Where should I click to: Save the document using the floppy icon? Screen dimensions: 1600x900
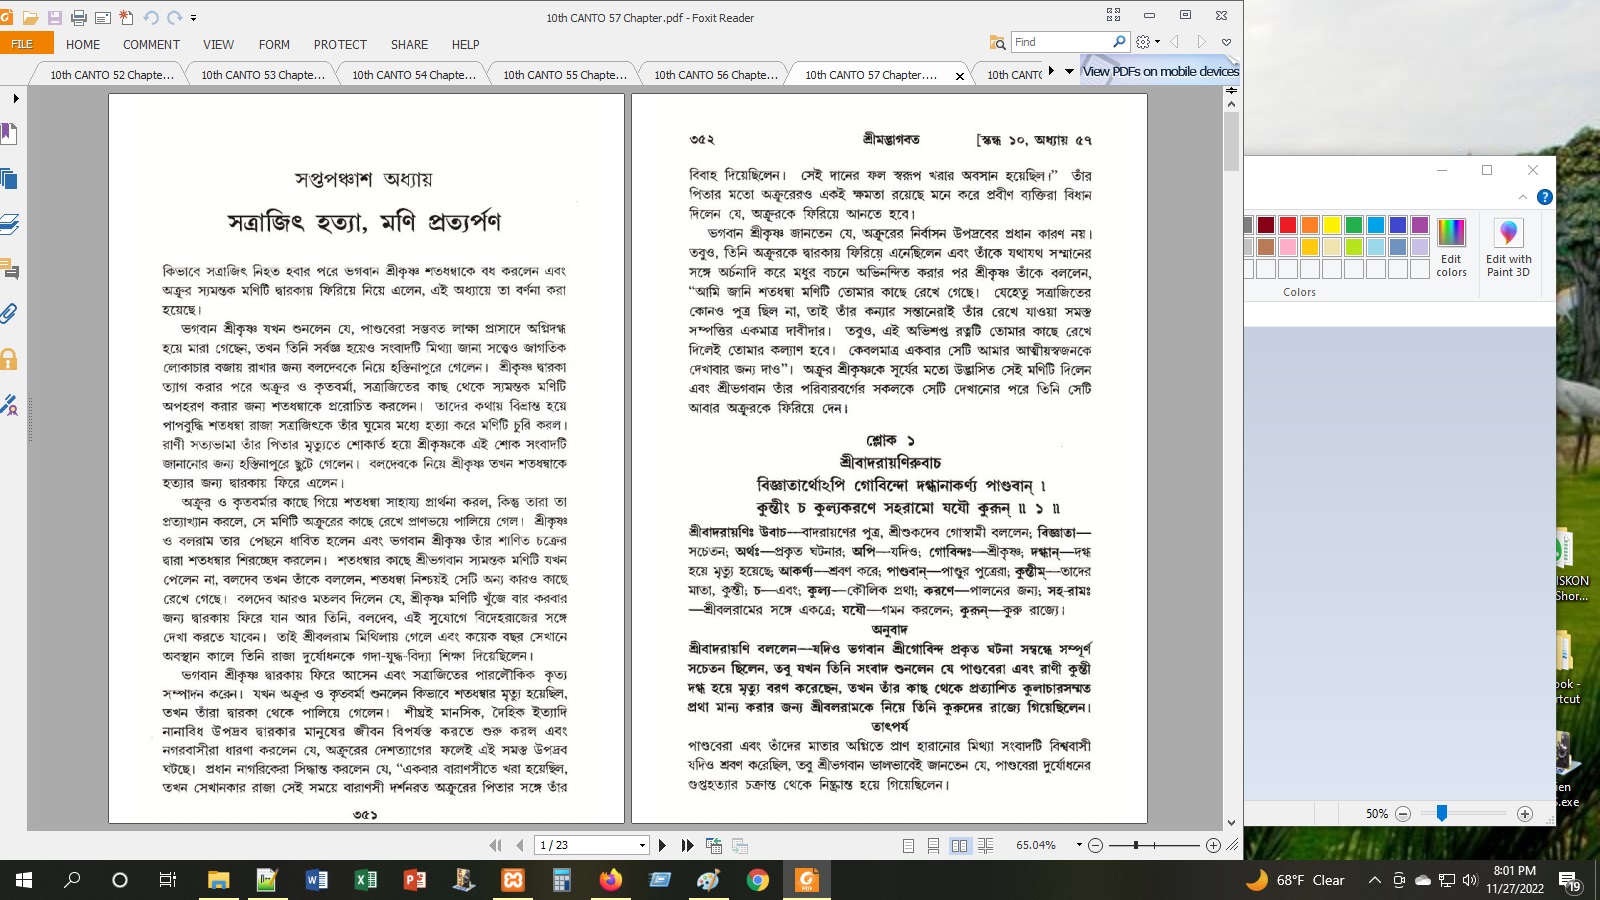click(54, 18)
